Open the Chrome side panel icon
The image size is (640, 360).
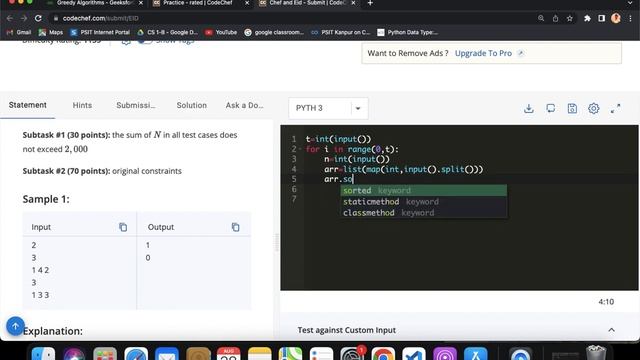point(601,18)
